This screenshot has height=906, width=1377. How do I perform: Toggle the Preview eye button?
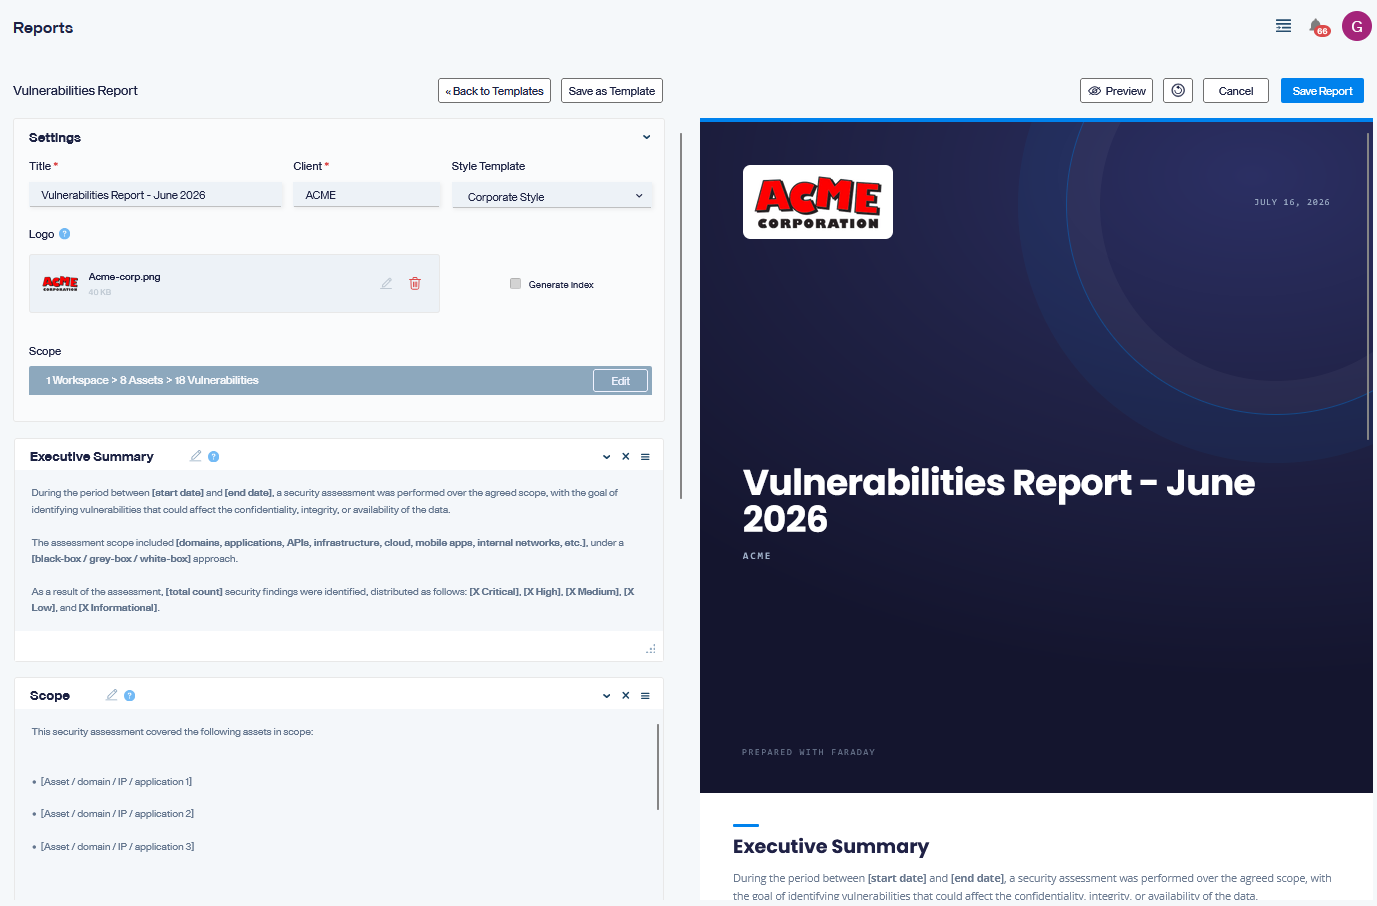coord(1116,91)
